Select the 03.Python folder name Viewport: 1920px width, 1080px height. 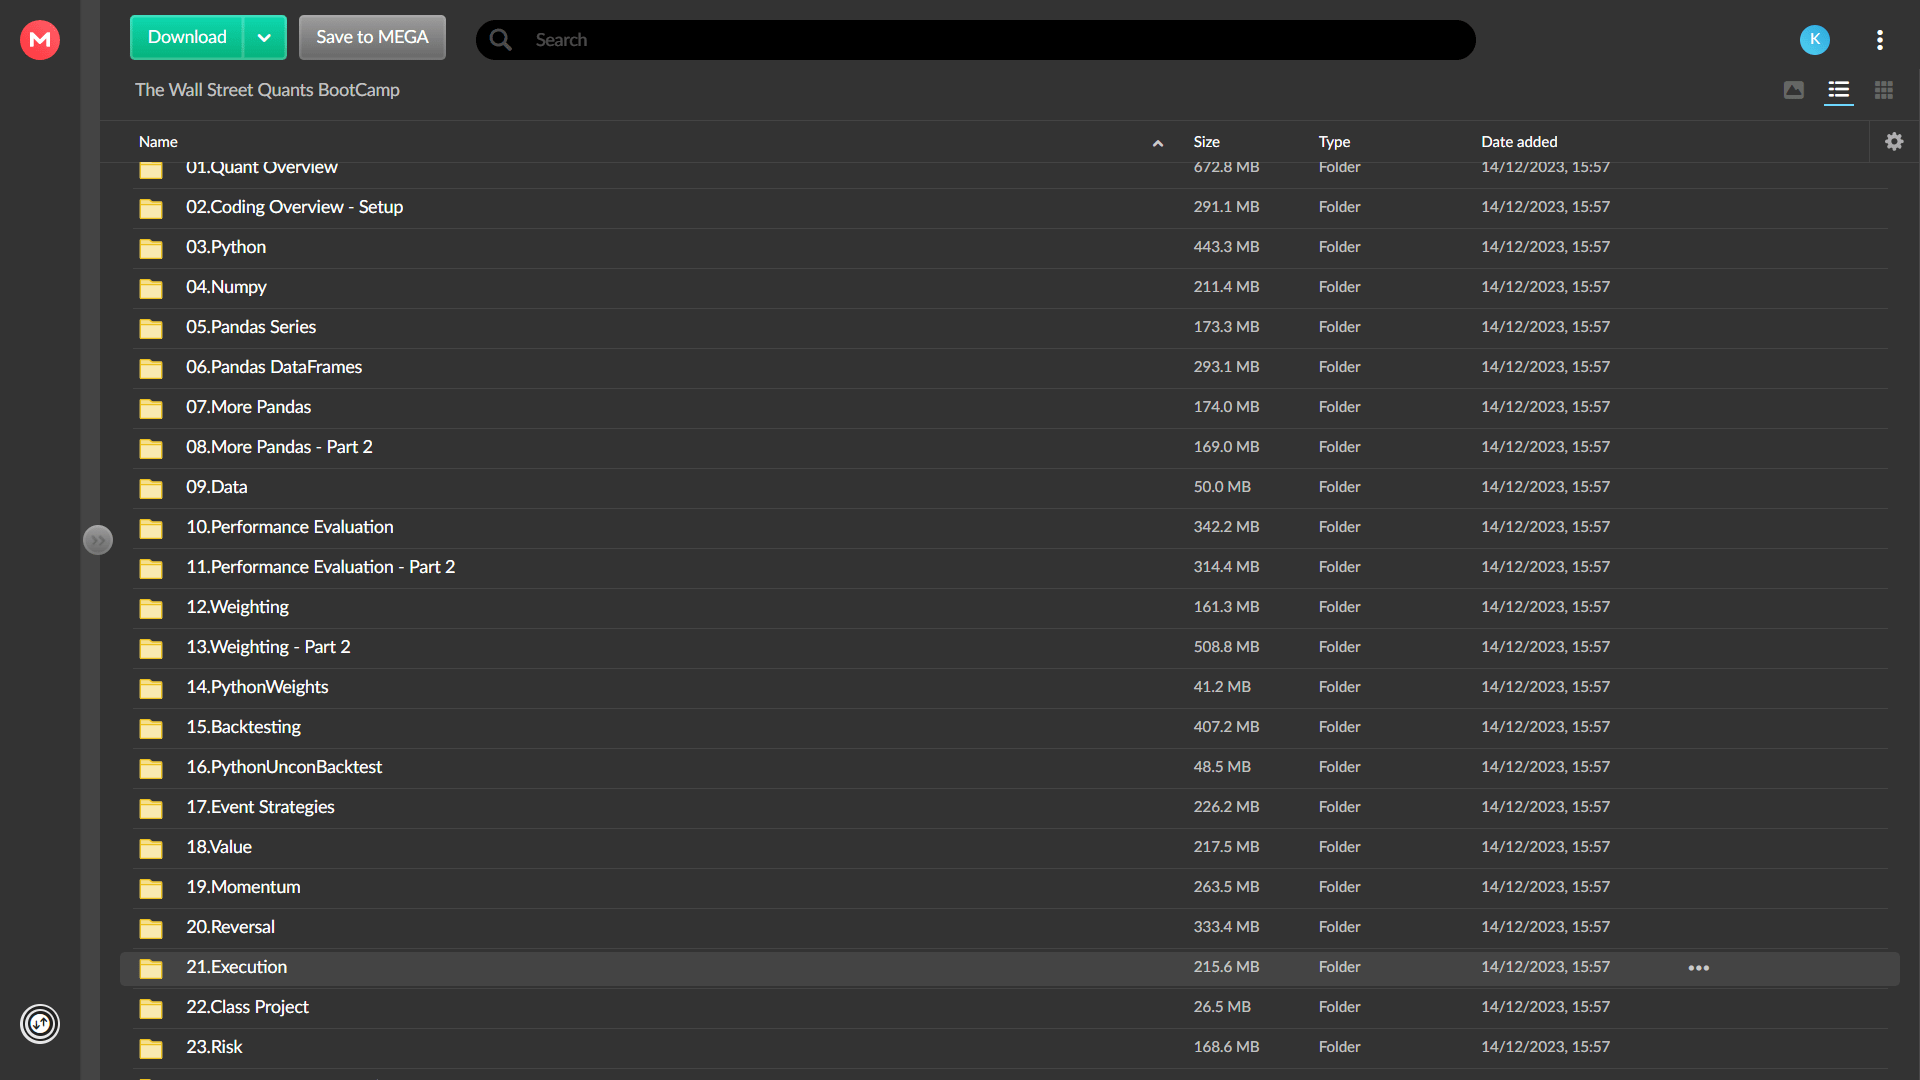click(x=226, y=247)
